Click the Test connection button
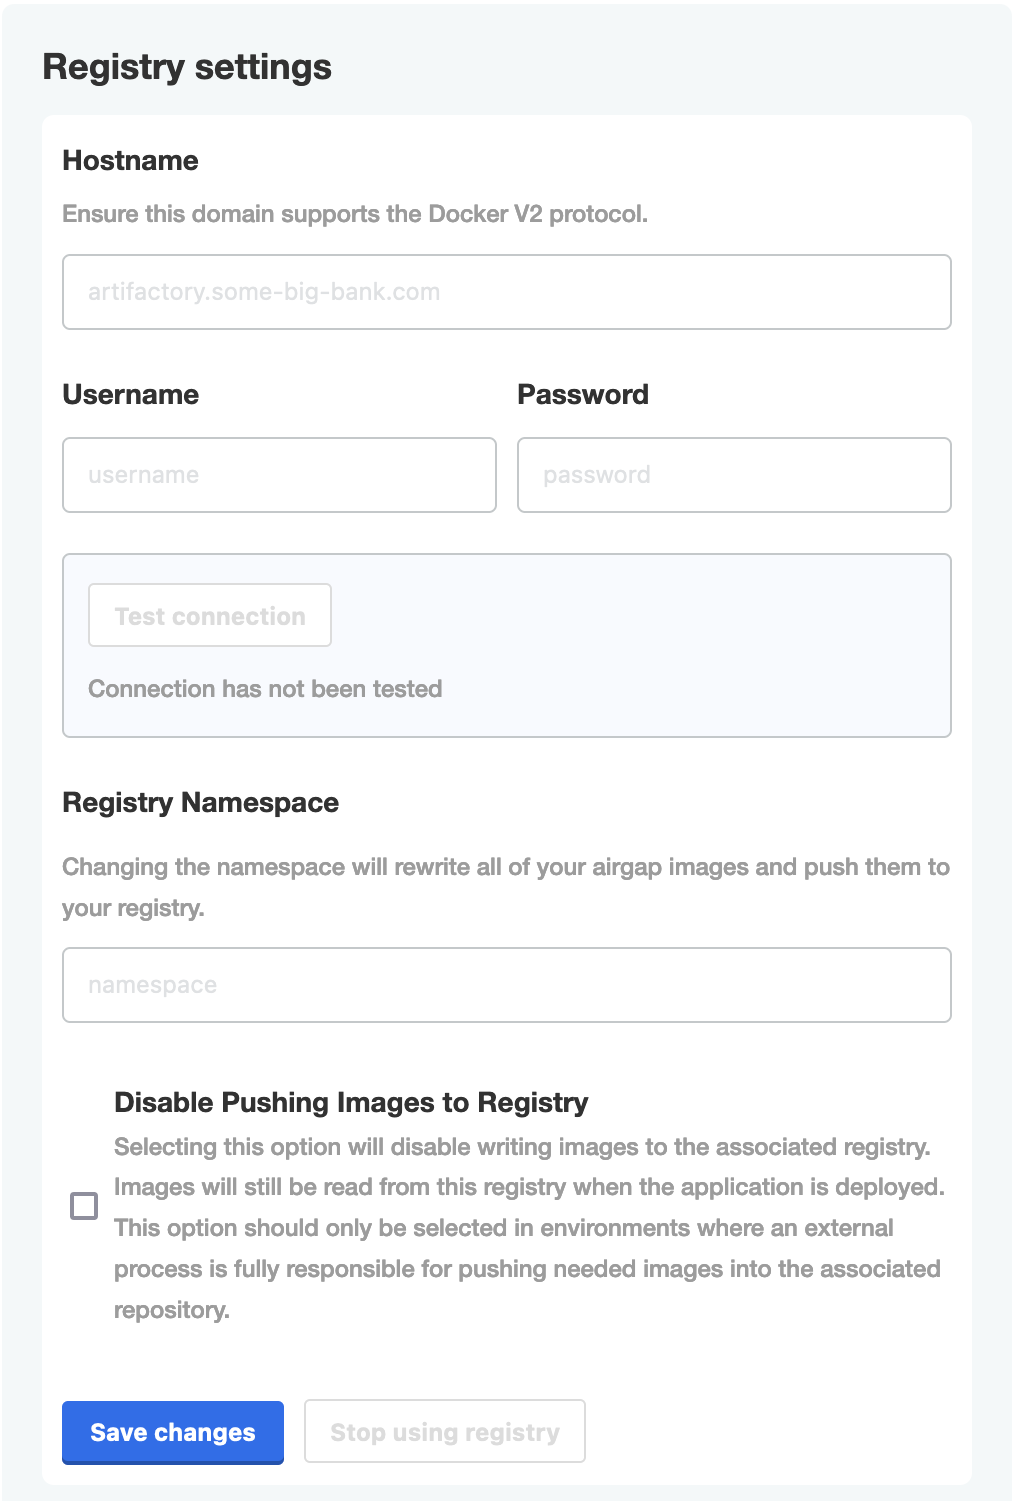1012x1501 pixels. click(209, 615)
